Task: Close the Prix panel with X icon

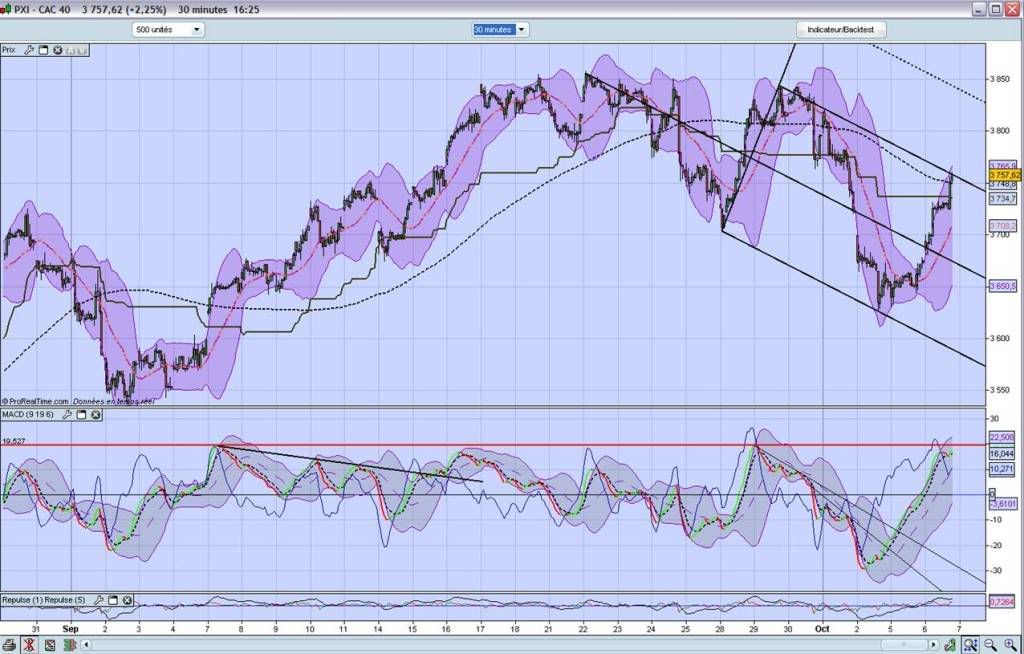Action: (x=58, y=50)
